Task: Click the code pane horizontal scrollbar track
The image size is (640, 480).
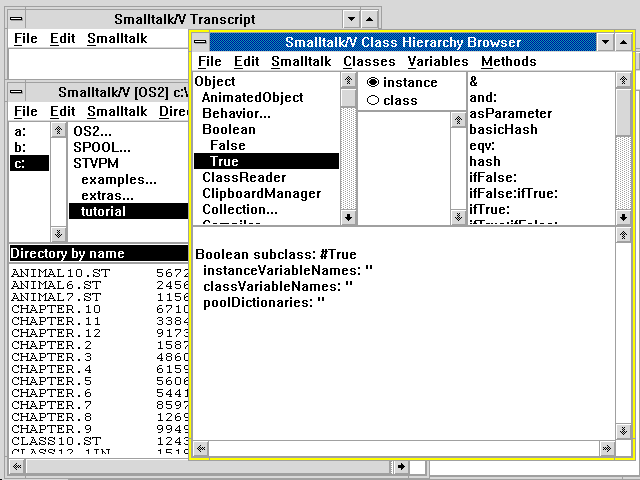Action: click(x=404, y=449)
